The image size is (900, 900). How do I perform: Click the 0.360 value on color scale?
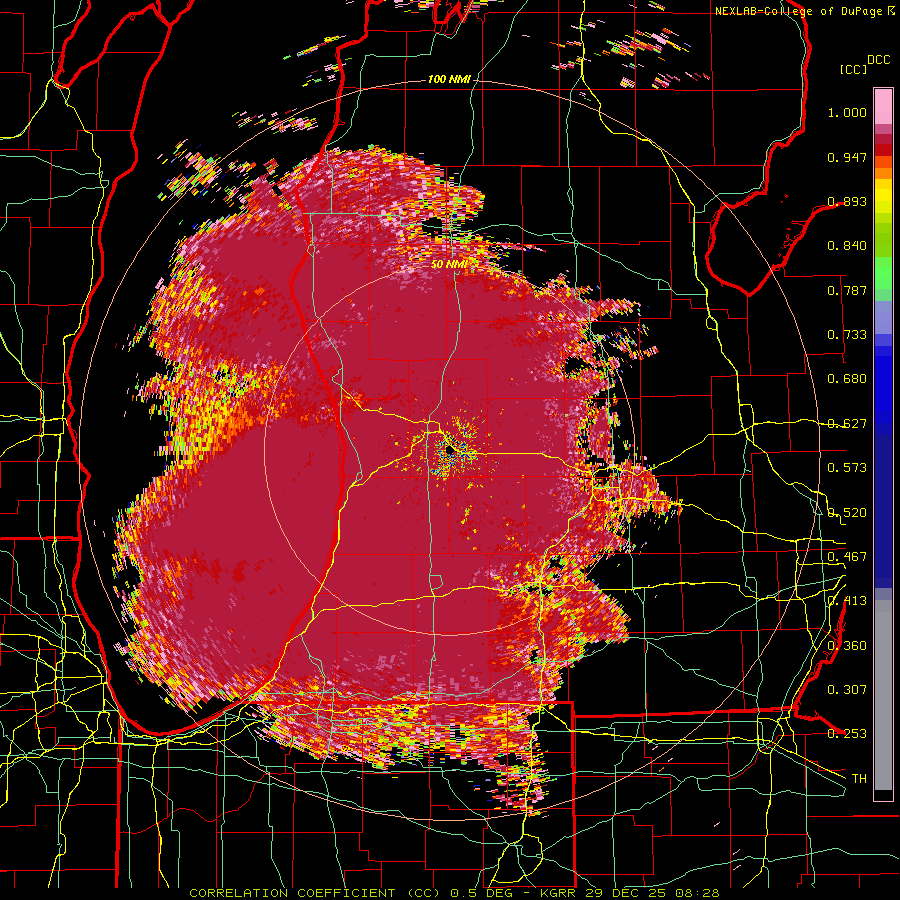(847, 646)
